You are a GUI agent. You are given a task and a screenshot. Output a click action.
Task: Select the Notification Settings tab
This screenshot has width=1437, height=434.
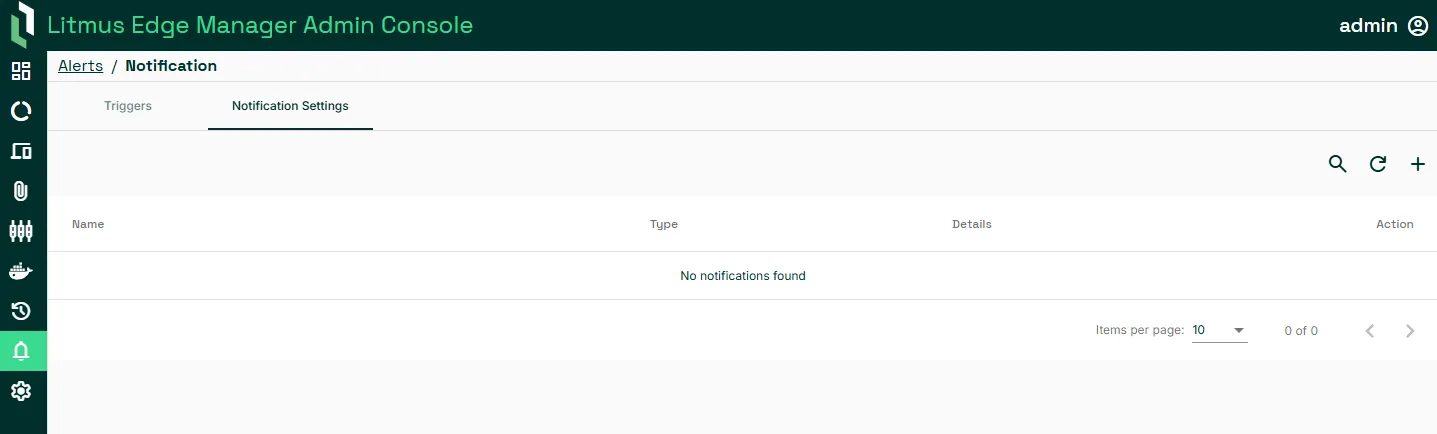290,106
